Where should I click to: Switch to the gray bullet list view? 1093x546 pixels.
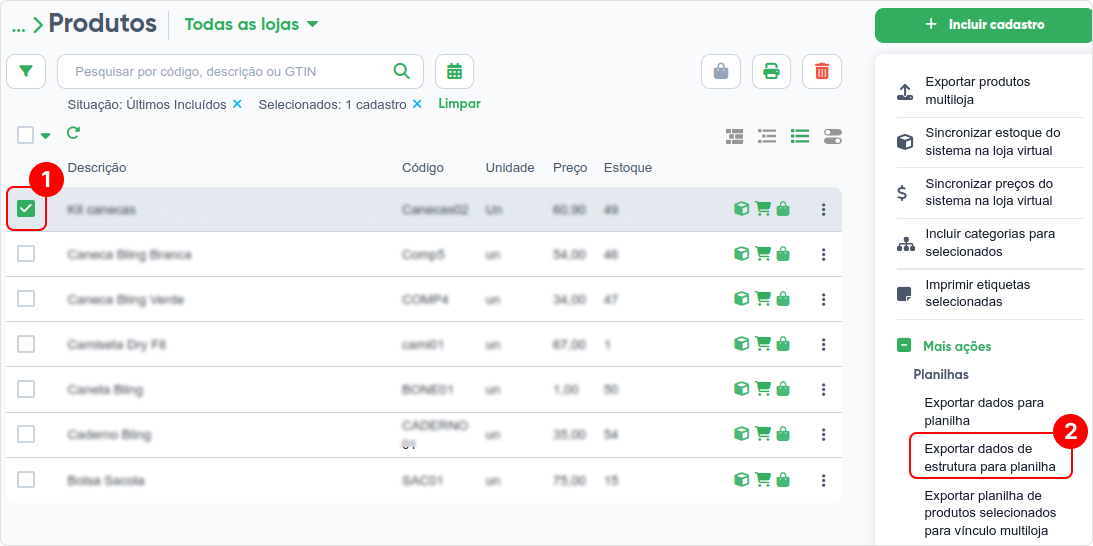coord(767,136)
